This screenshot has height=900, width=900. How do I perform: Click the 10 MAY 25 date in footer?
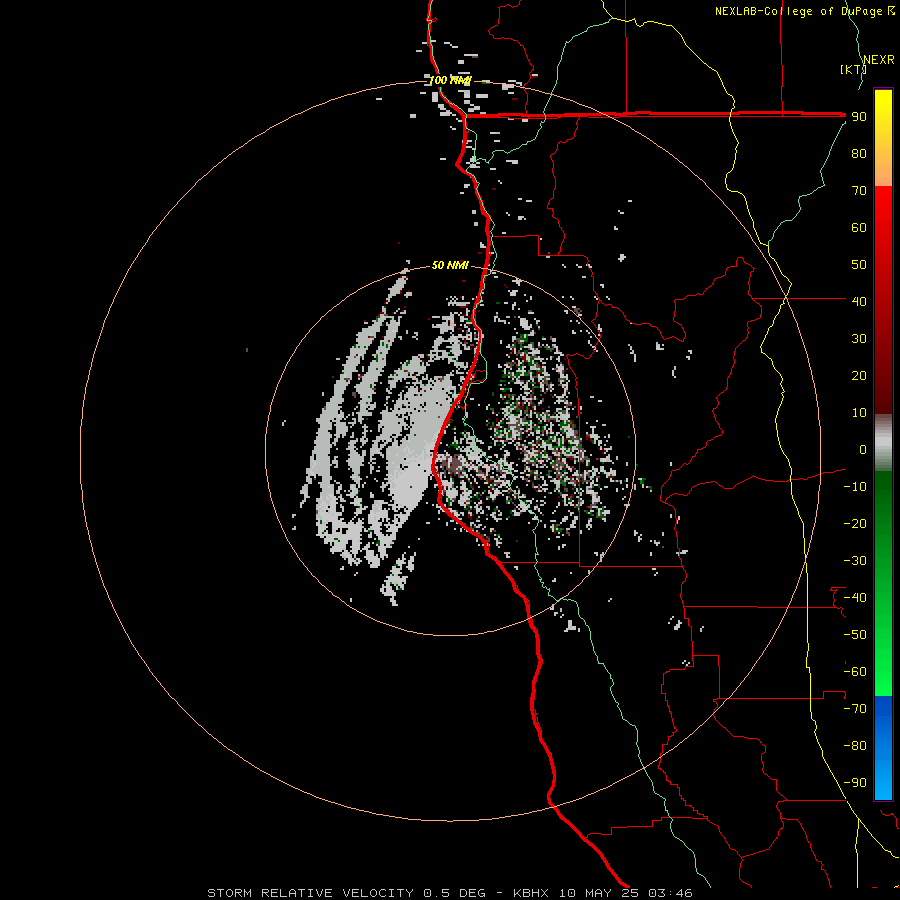tap(599, 893)
